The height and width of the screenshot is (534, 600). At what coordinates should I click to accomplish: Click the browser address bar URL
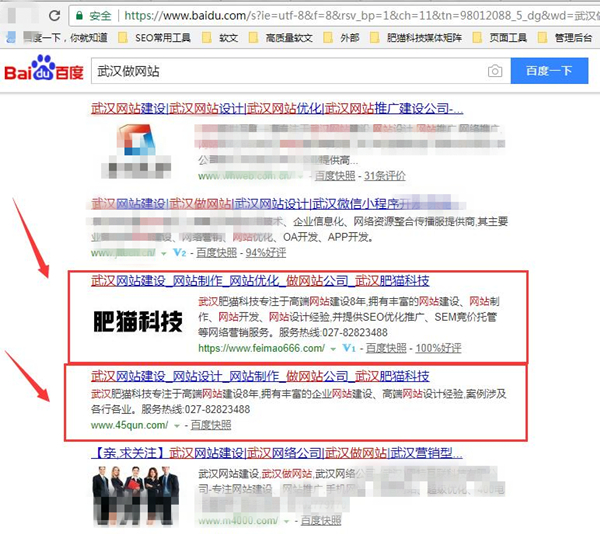(x=360, y=15)
